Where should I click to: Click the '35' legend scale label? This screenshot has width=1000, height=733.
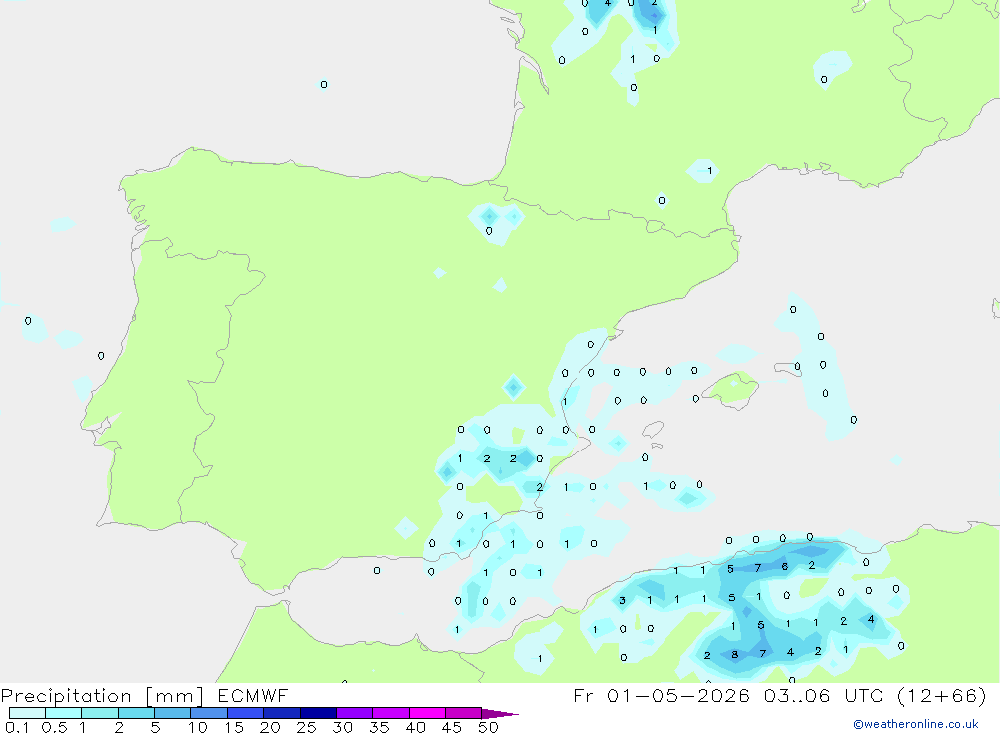click(x=379, y=727)
